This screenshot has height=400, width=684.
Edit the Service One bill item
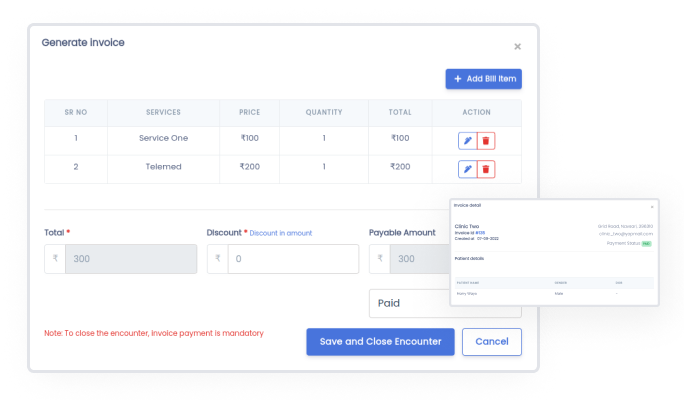[467, 140]
